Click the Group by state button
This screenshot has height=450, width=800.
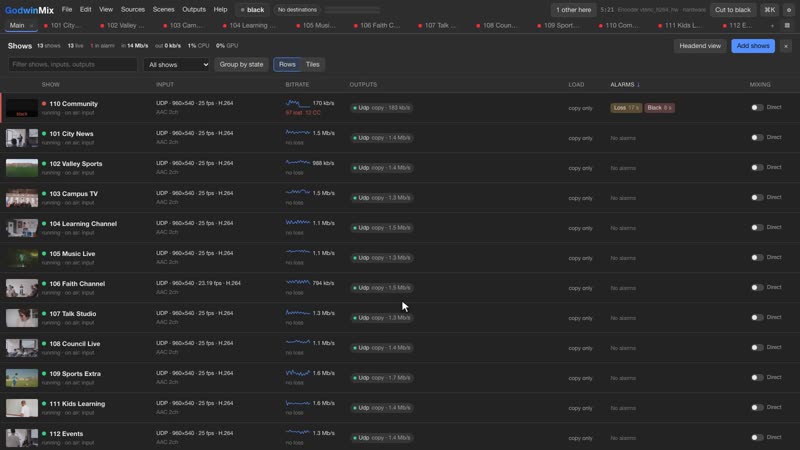241,64
